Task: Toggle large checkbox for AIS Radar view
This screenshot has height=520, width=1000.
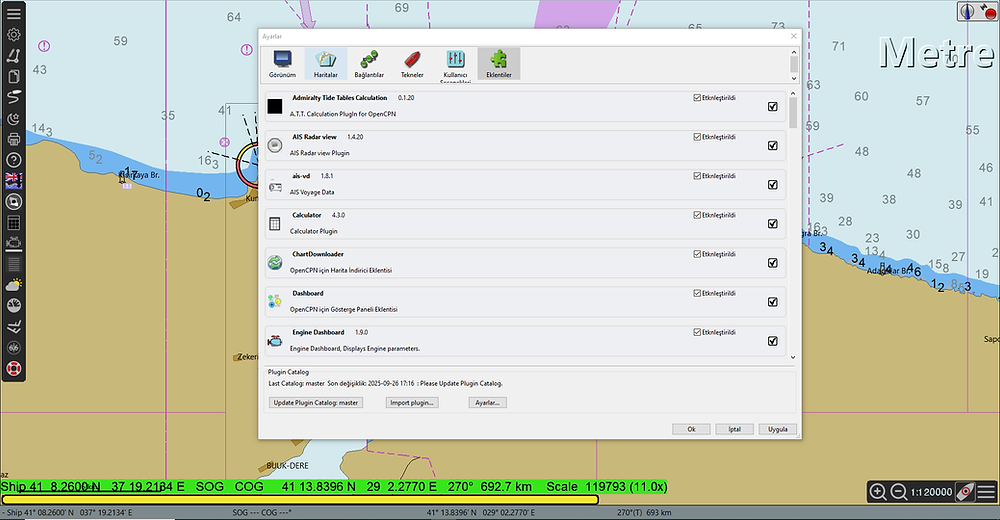Action: click(773, 145)
